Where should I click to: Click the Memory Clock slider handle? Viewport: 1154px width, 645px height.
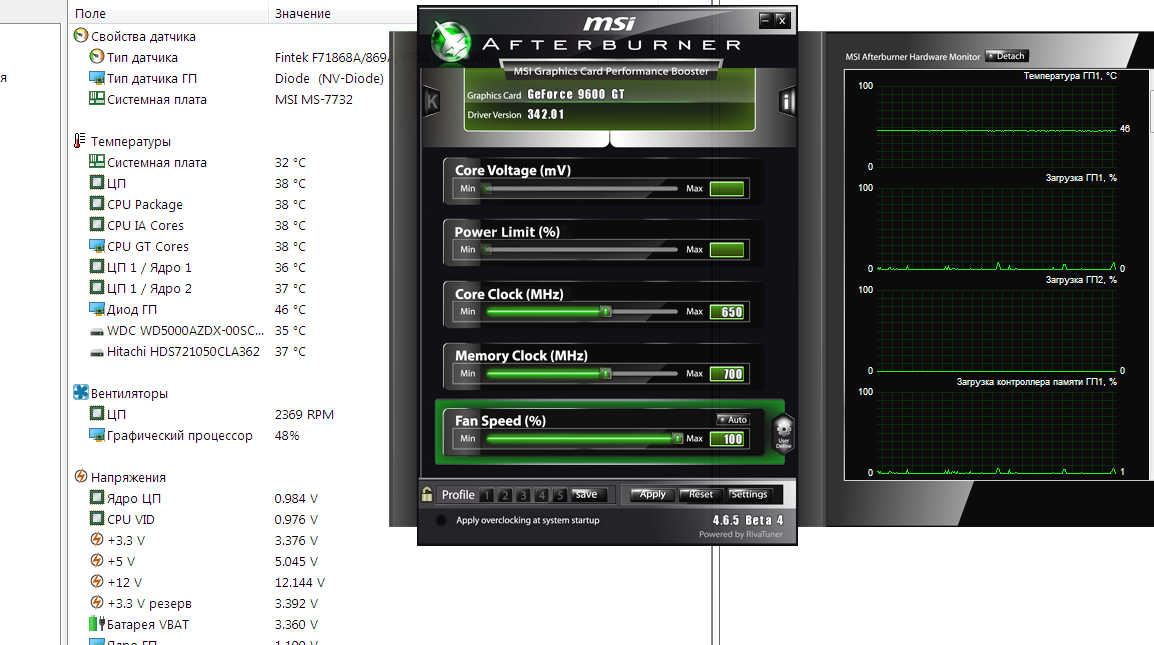coord(606,373)
